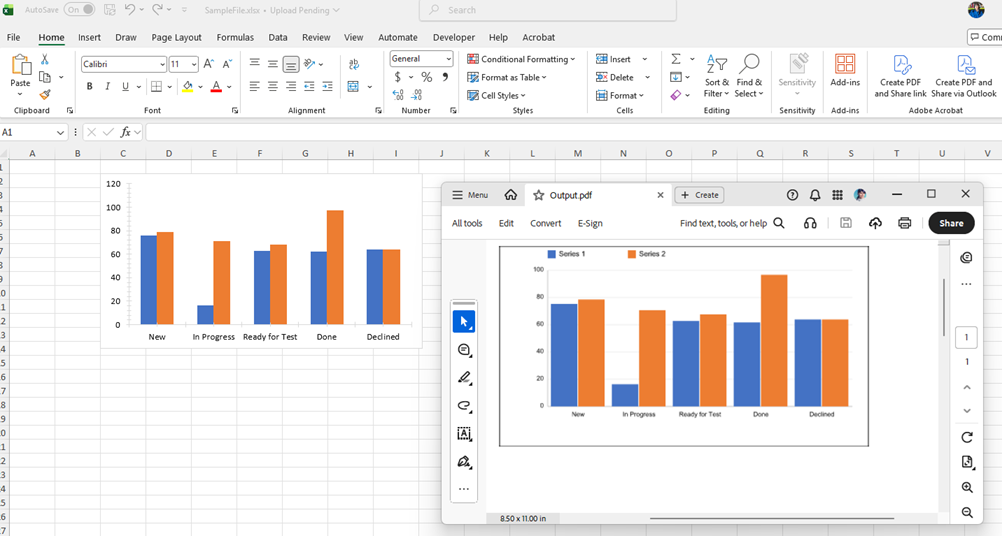This screenshot has width=1002, height=536.
Task: Open the Cell Styles dropdown
Action: (496, 96)
